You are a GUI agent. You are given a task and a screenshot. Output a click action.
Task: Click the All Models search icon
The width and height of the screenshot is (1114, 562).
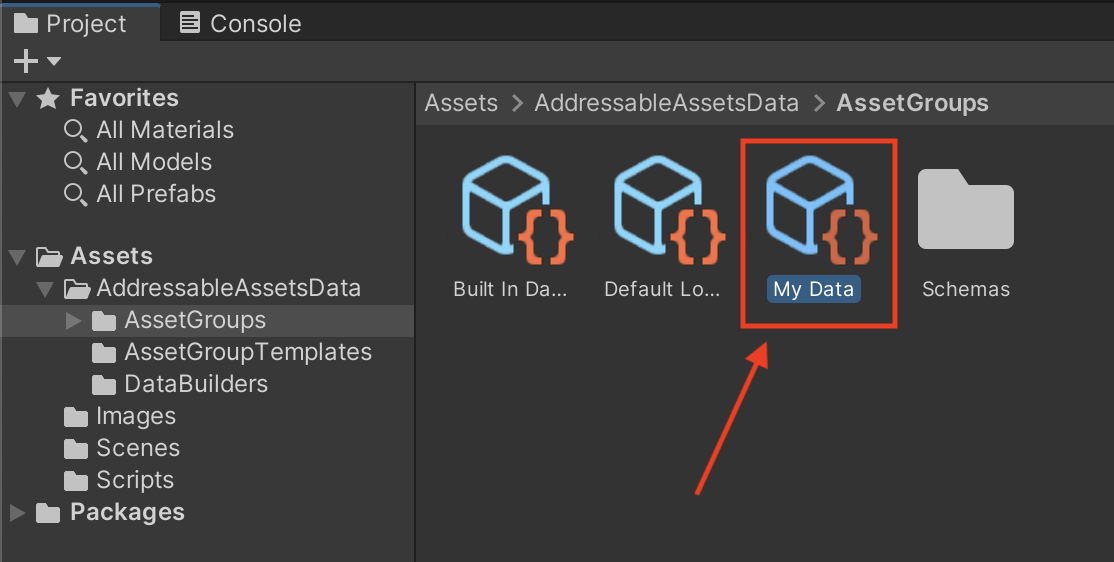pyautogui.click(x=75, y=163)
